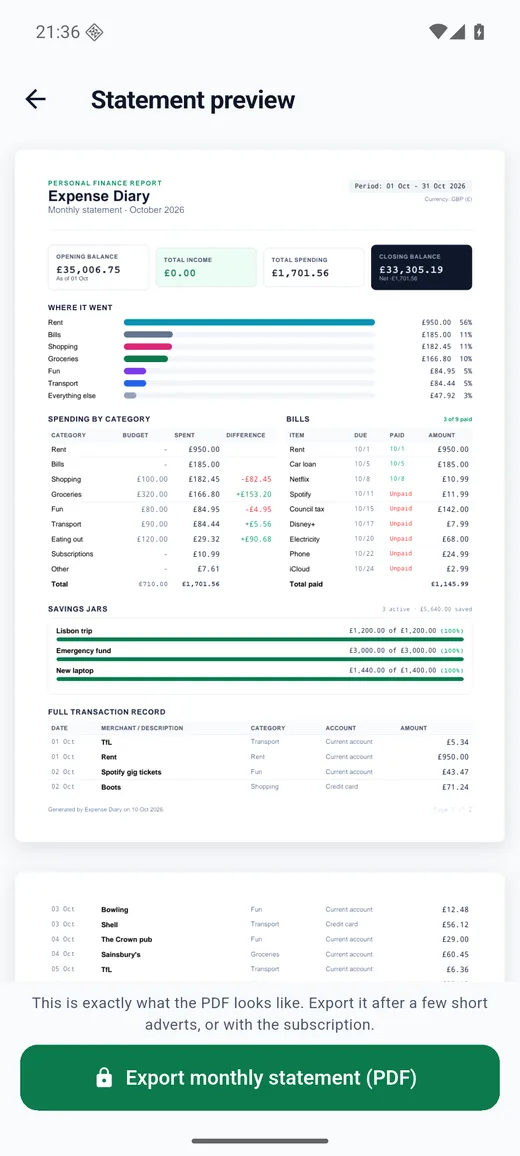520x1156 pixels.
Task: Tap the Expense Diary report heading
Action: (x=99, y=196)
